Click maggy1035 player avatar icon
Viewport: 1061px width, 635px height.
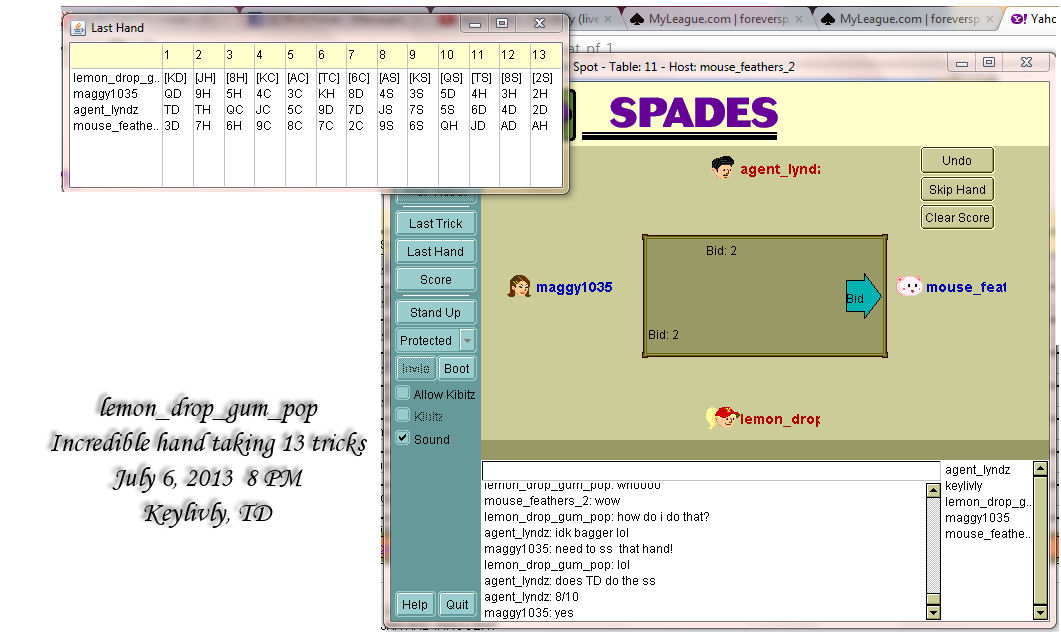(x=519, y=287)
